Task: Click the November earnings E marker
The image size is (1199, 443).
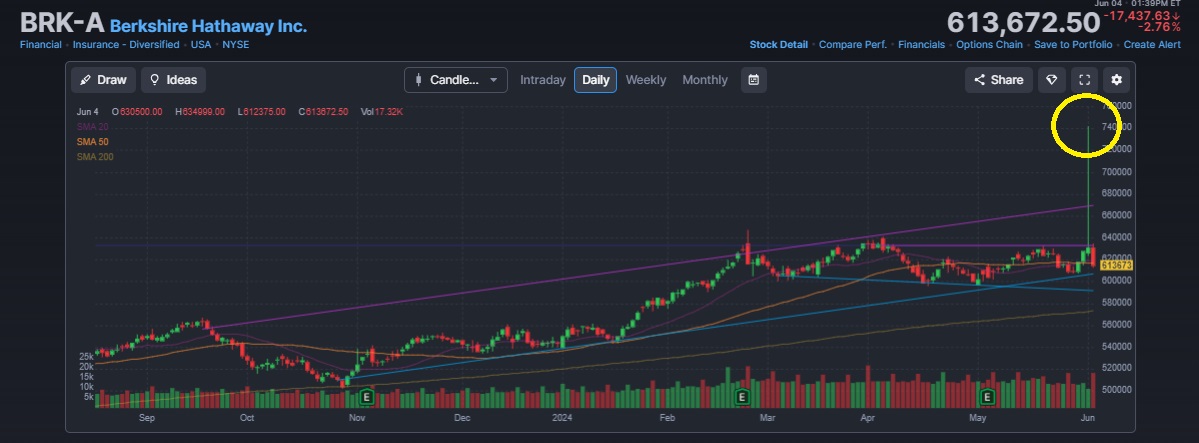Action: (366, 397)
